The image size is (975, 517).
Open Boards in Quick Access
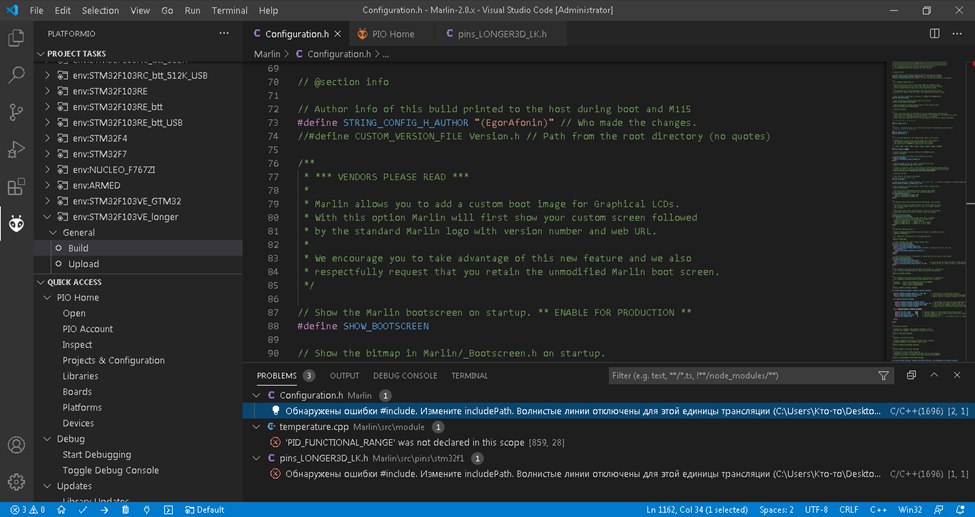pos(77,391)
